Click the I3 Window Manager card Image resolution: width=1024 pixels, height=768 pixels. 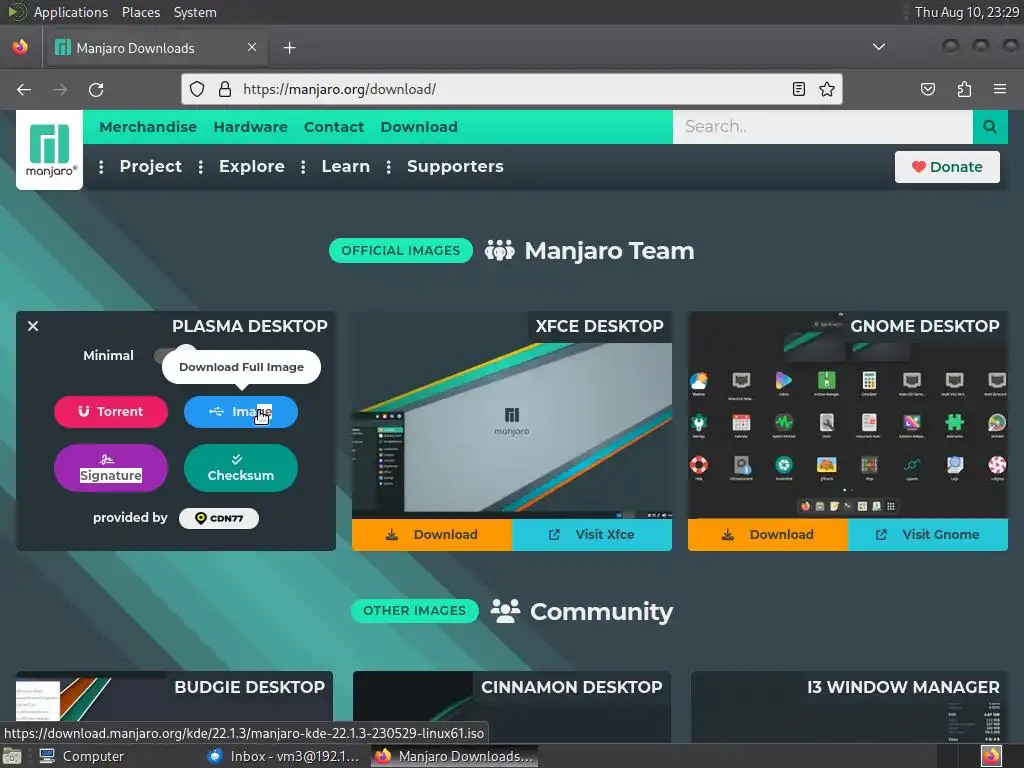coord(849,707)
